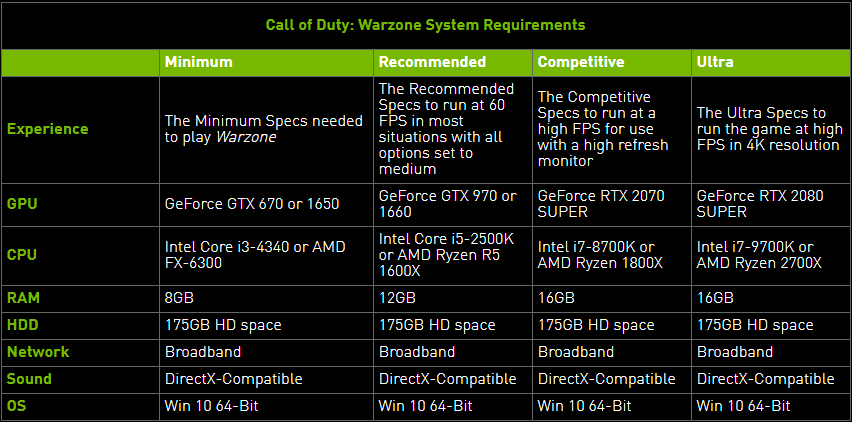Click the GeForce GTX 670 or 1650 cell

pos(252,204)
